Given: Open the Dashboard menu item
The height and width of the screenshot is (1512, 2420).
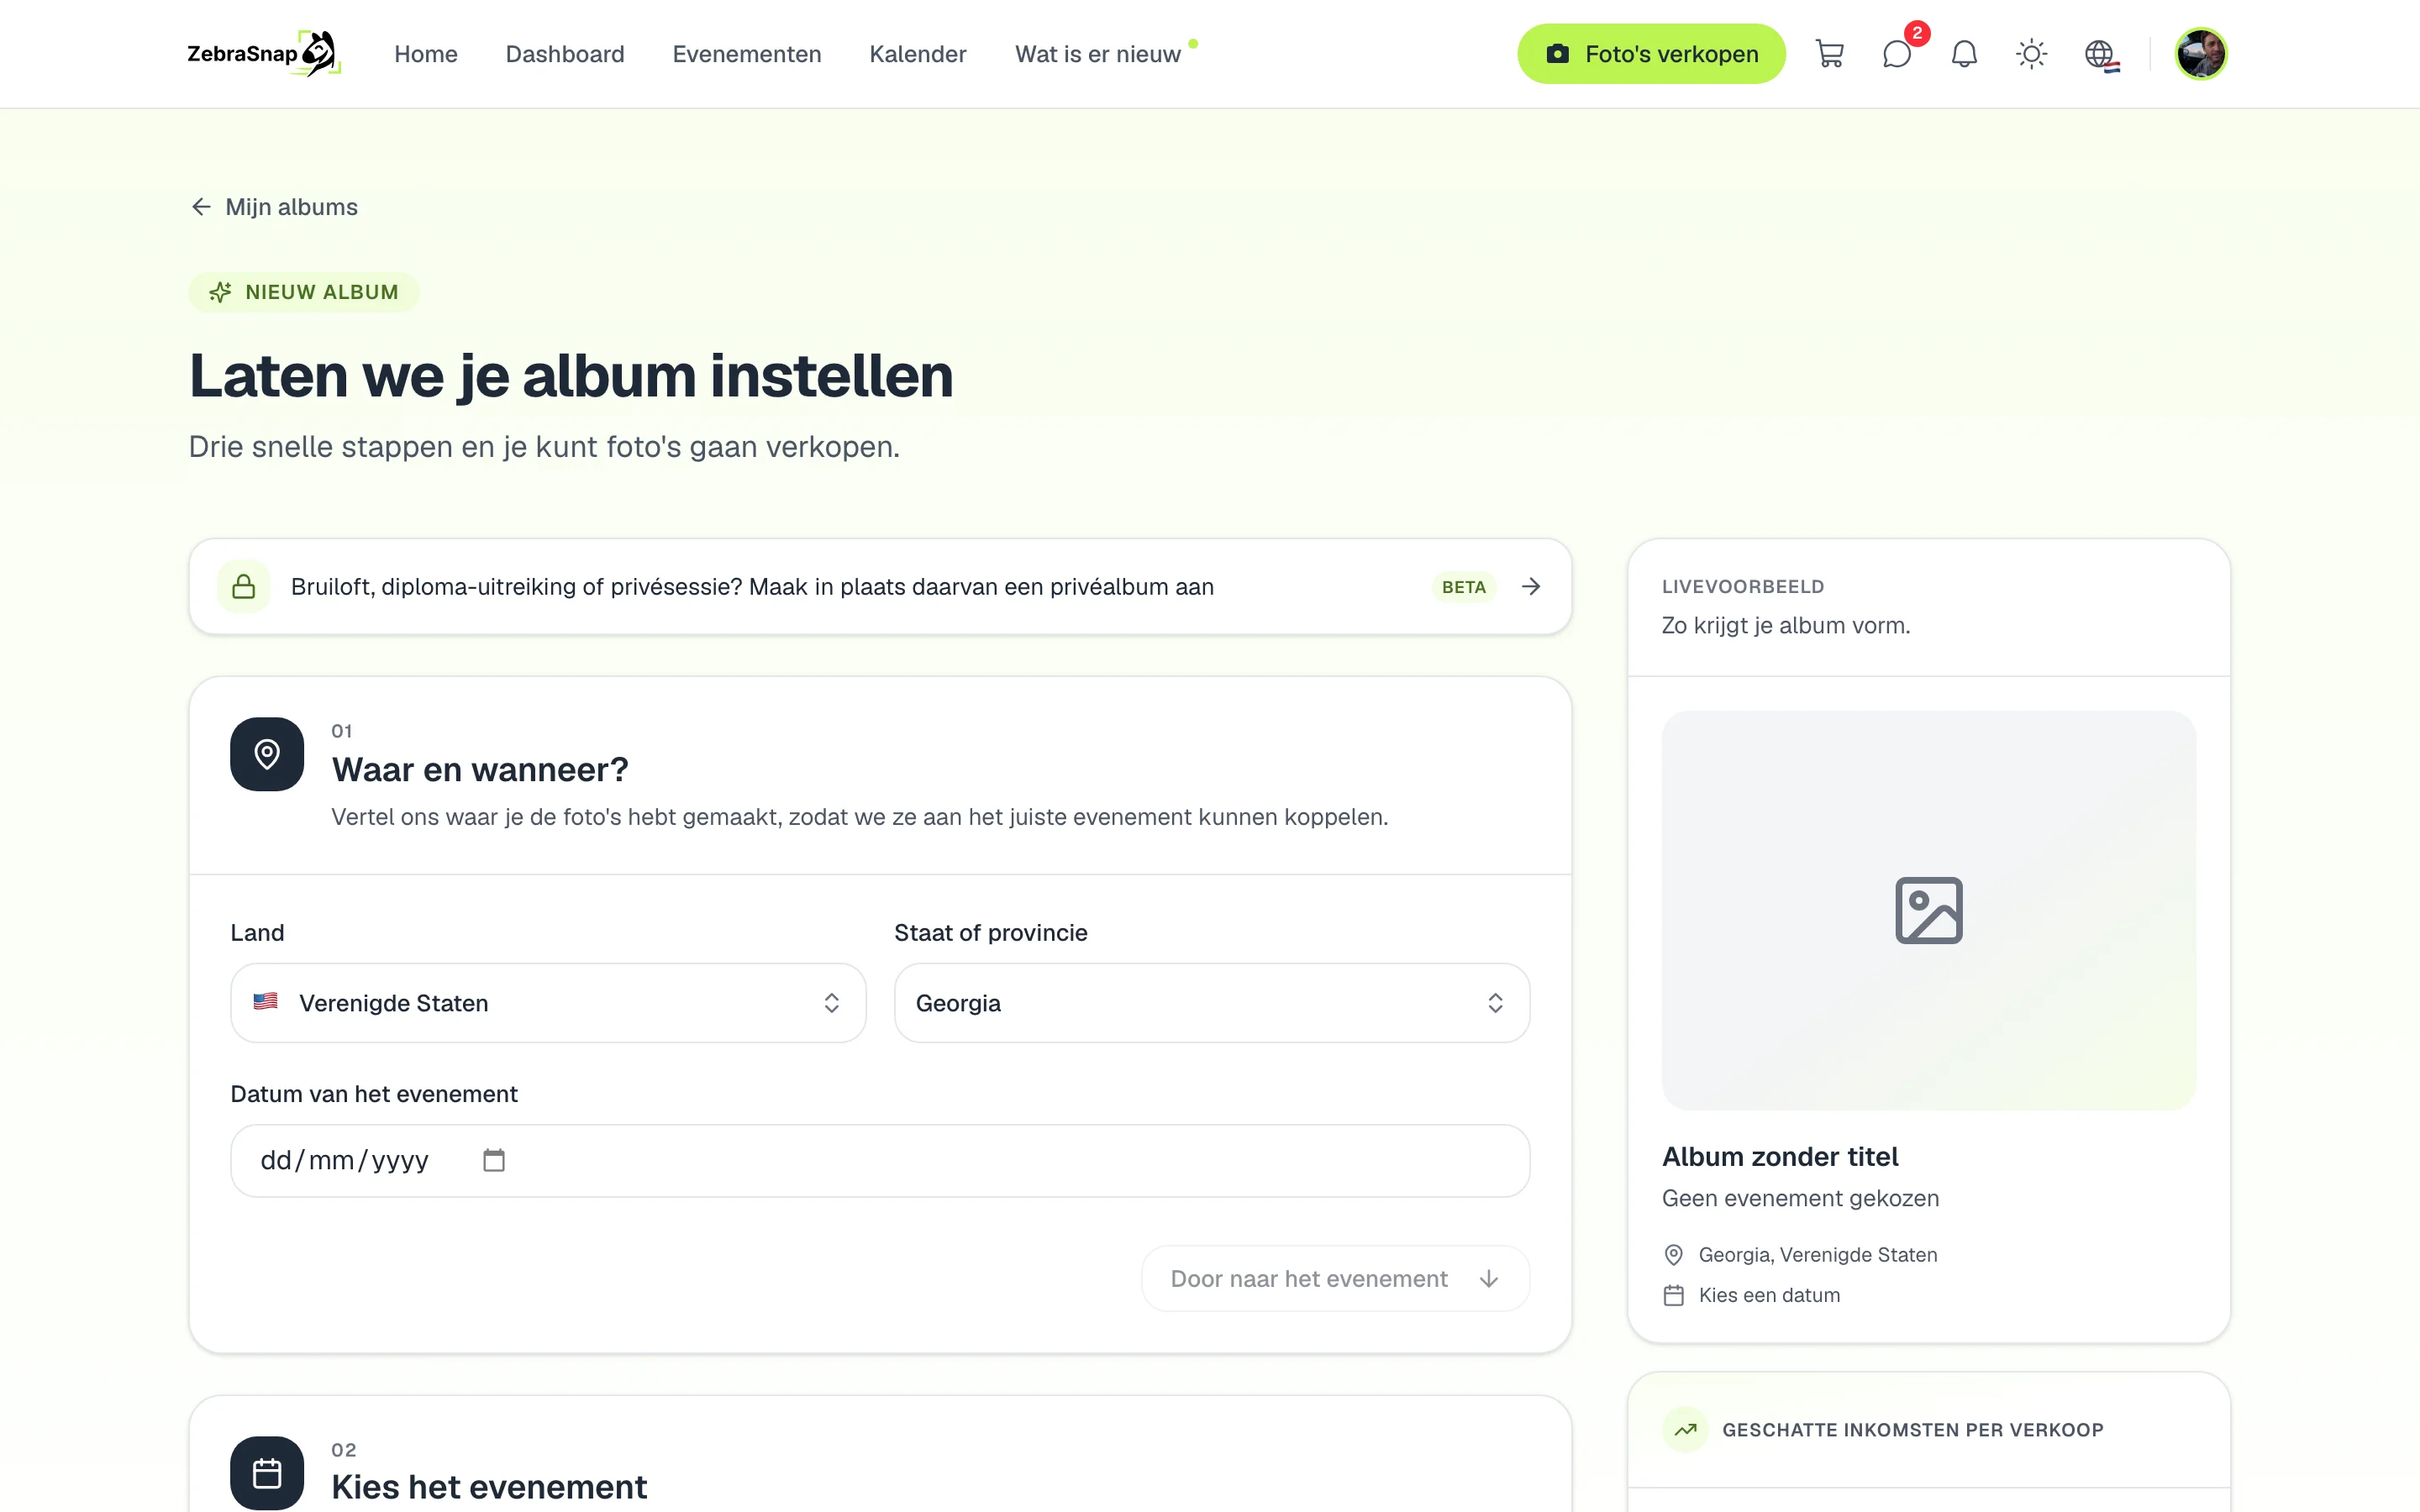Looking at the screenshot, I should [x=565, y=54].
